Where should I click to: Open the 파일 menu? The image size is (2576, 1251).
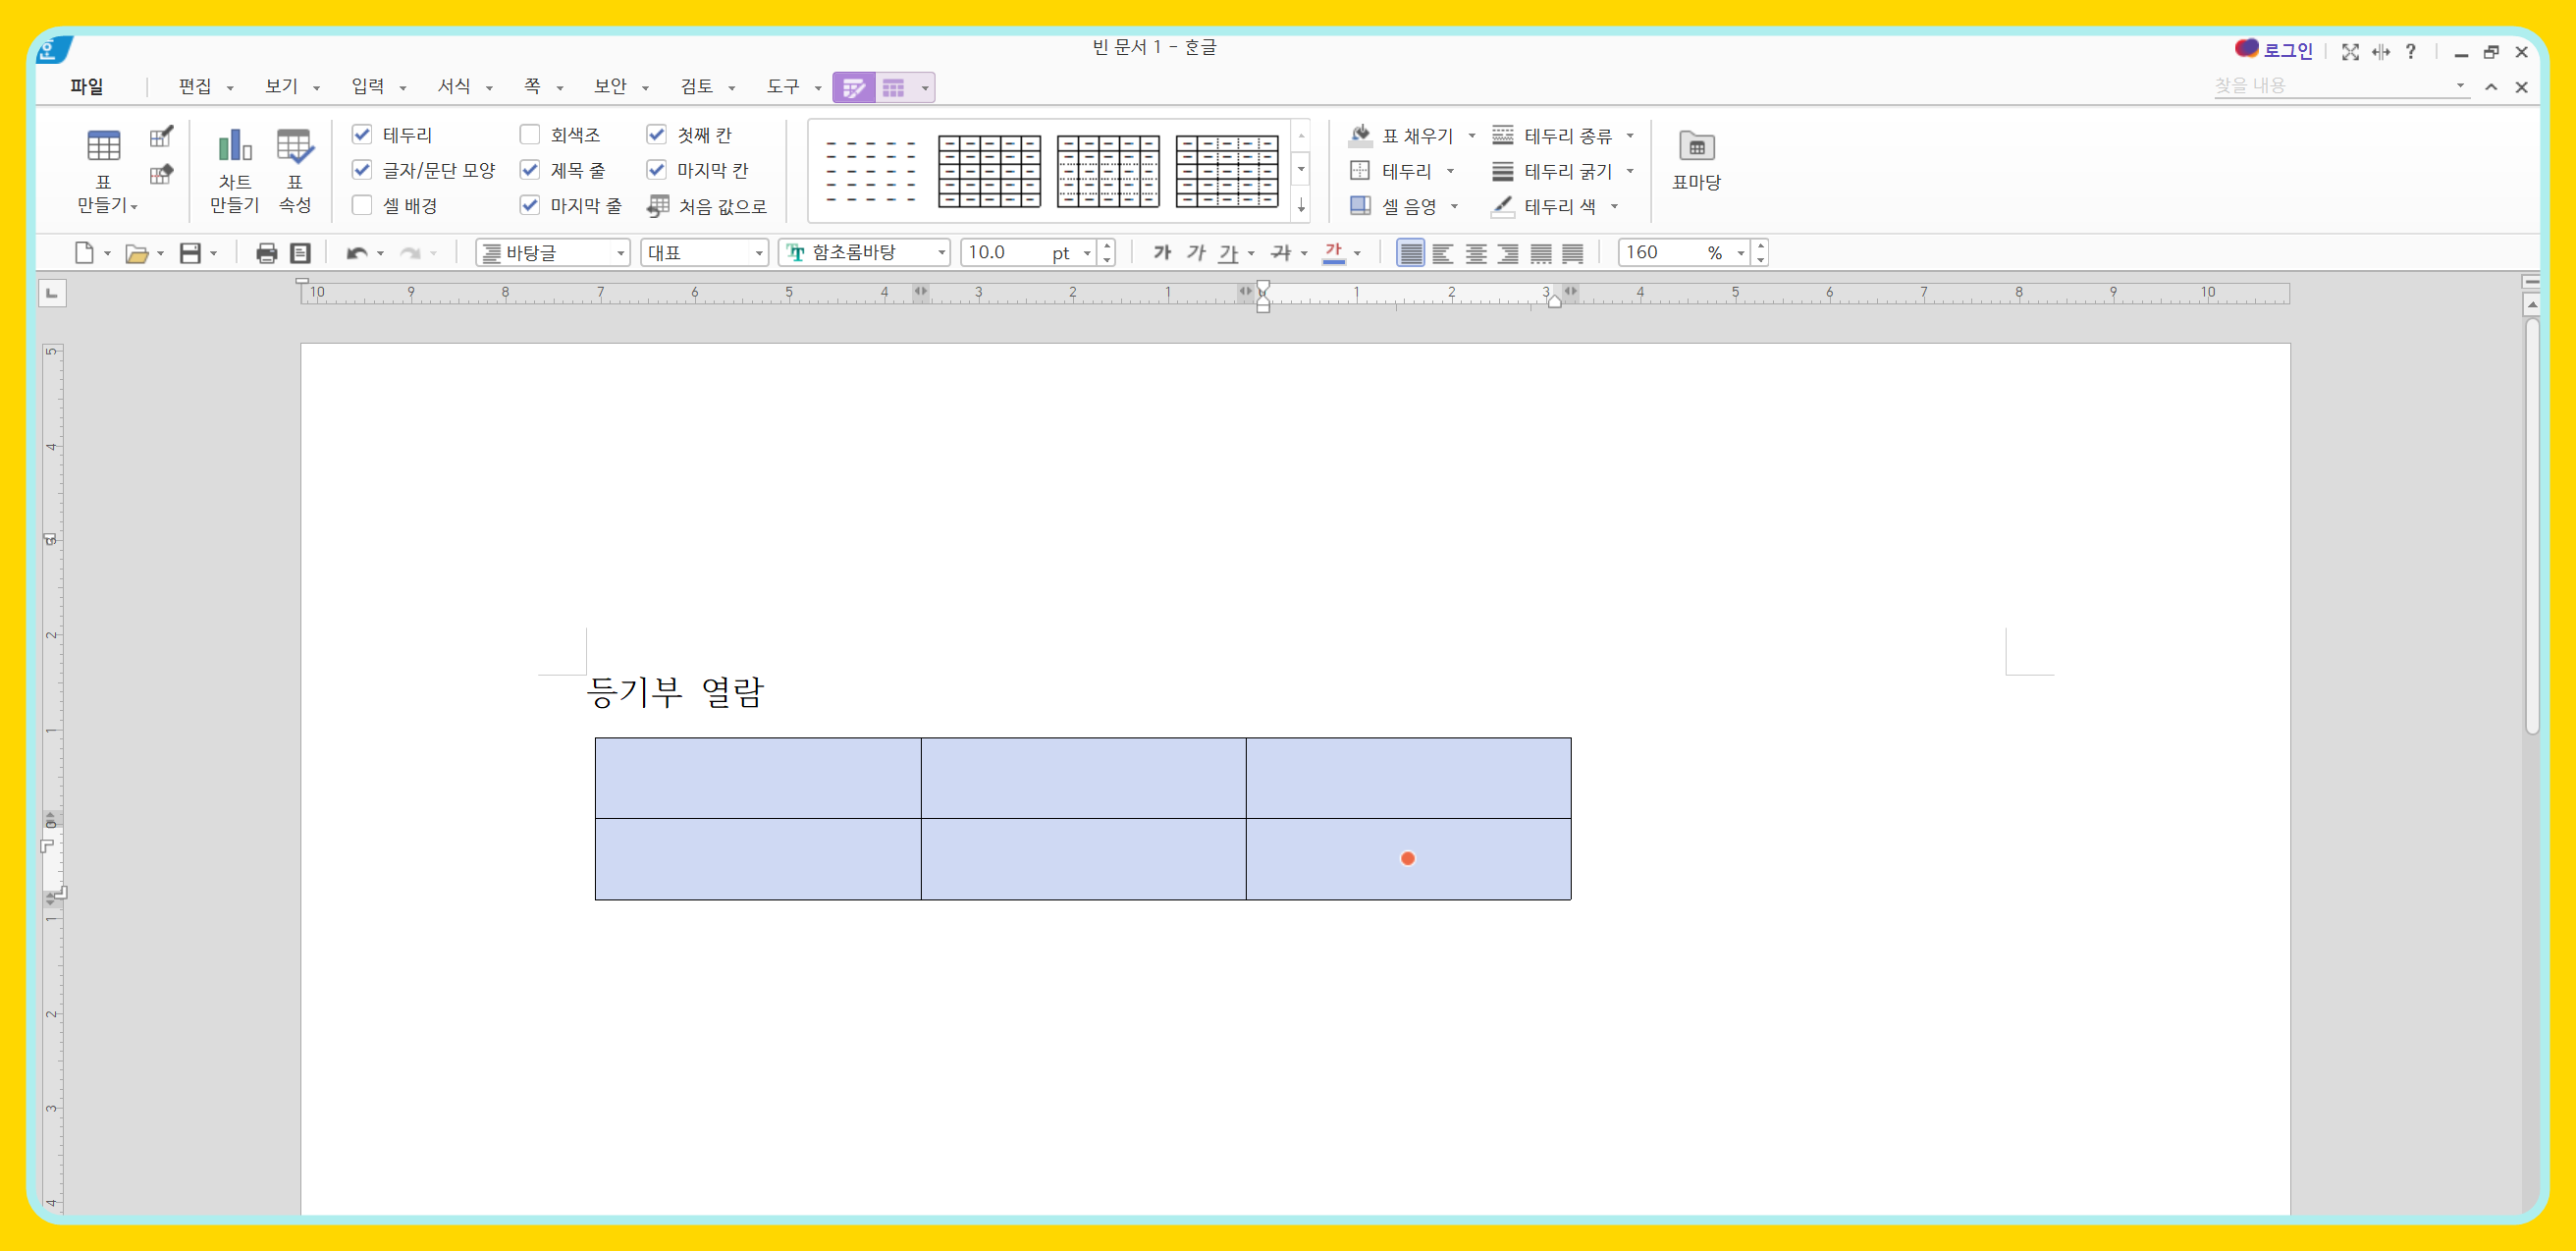pos(87,86)
